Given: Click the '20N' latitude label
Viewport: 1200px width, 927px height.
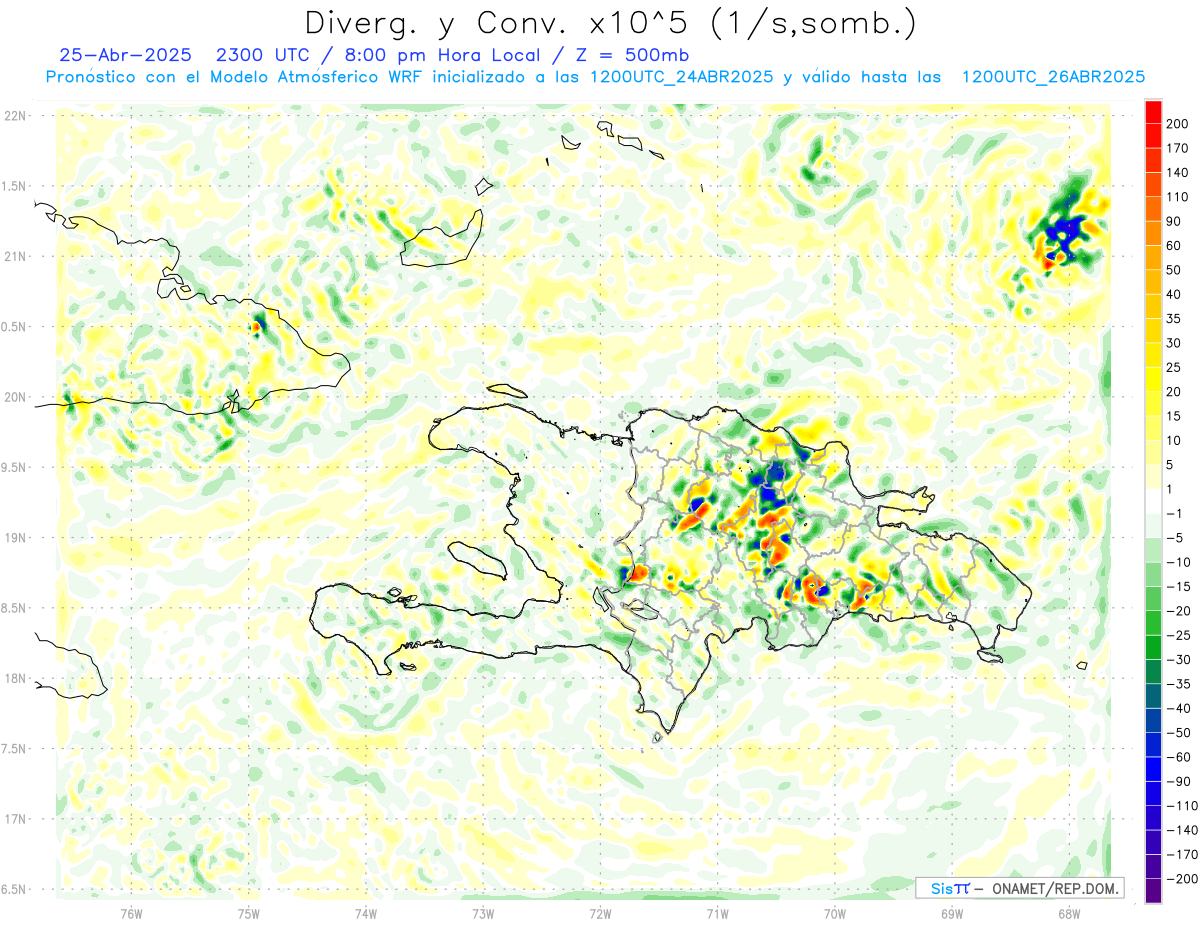Looking at the screenshot, I should coord(14,397).
